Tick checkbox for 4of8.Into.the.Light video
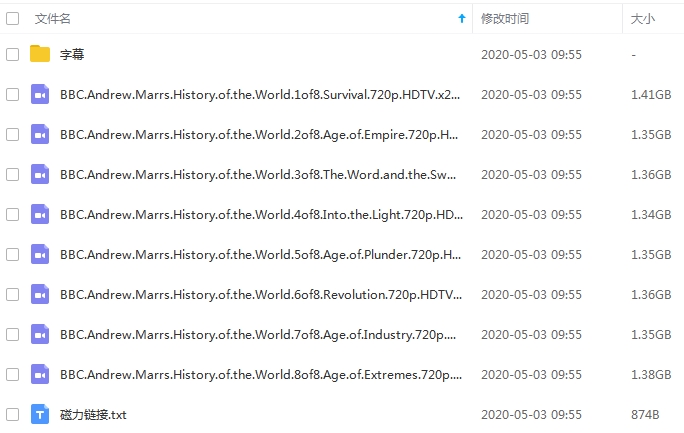Screen dimensions: 684x433 click(x=13, y=215)
